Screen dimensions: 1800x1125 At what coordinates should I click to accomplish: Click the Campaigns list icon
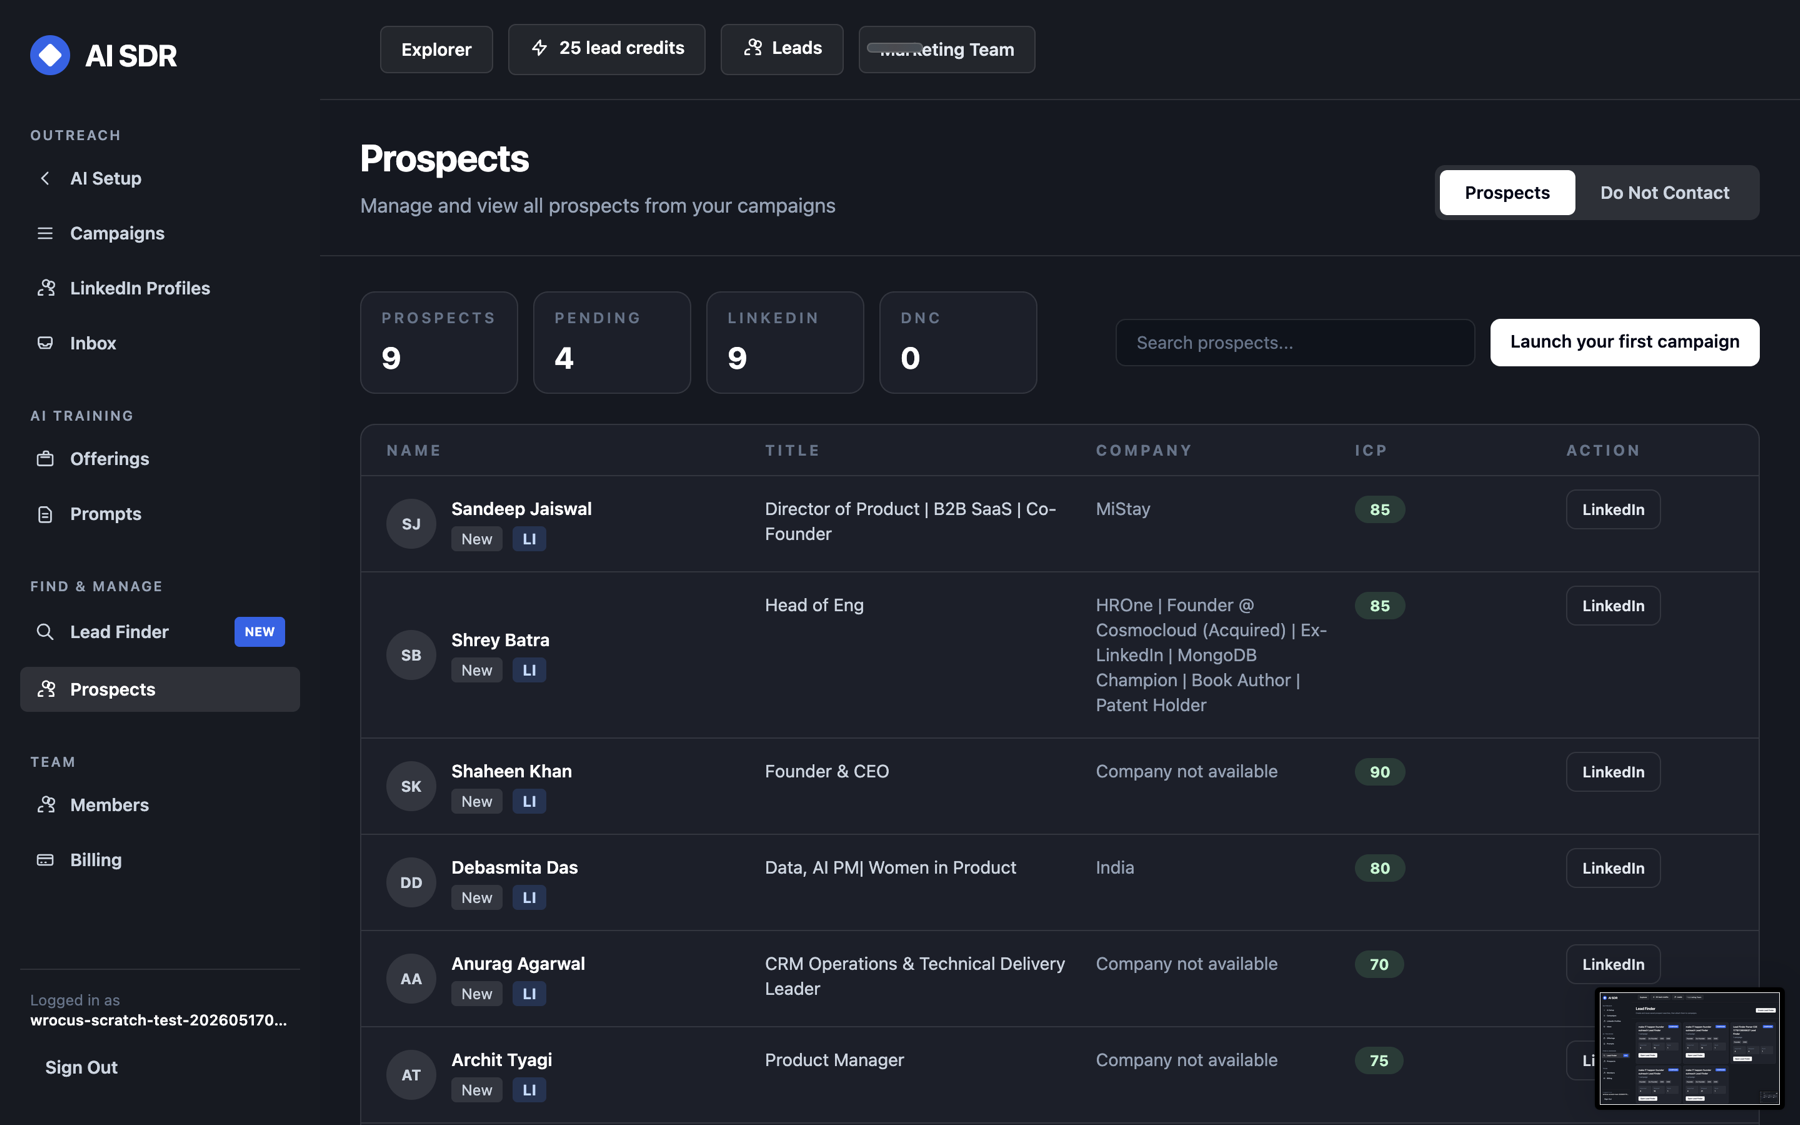(x=45, y=233)
